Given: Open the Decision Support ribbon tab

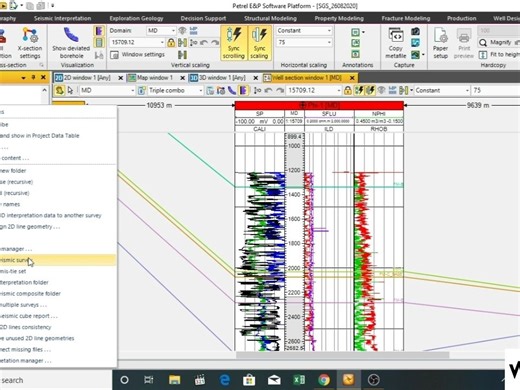Looking at the screenshot, I should pyautogui.click(x=203, y=18).
